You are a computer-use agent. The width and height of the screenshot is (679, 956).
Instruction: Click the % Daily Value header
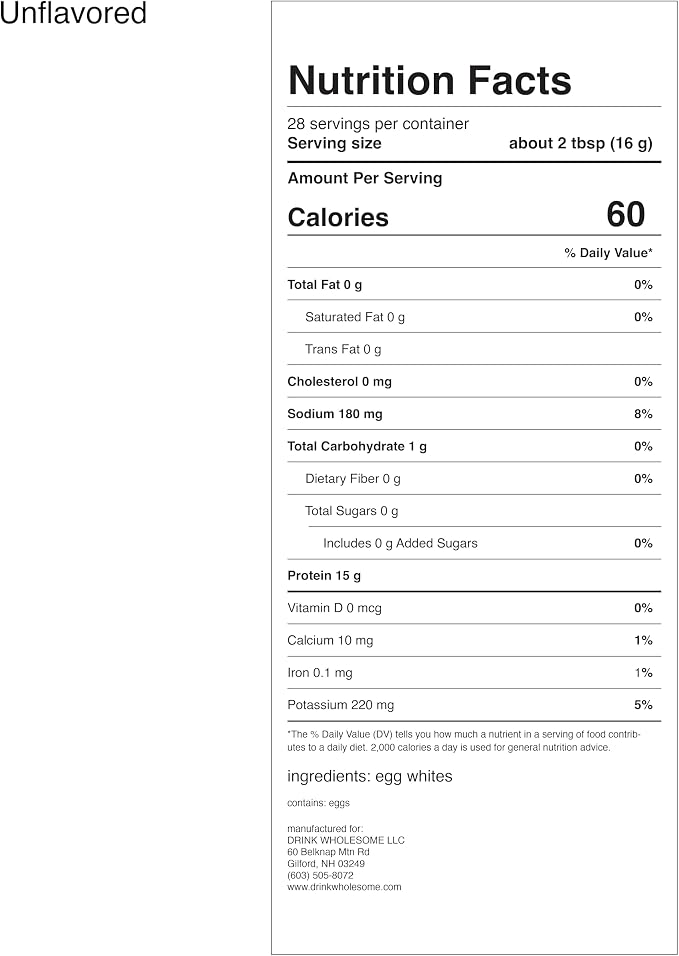pyautogui.click(x=608, y=252)
